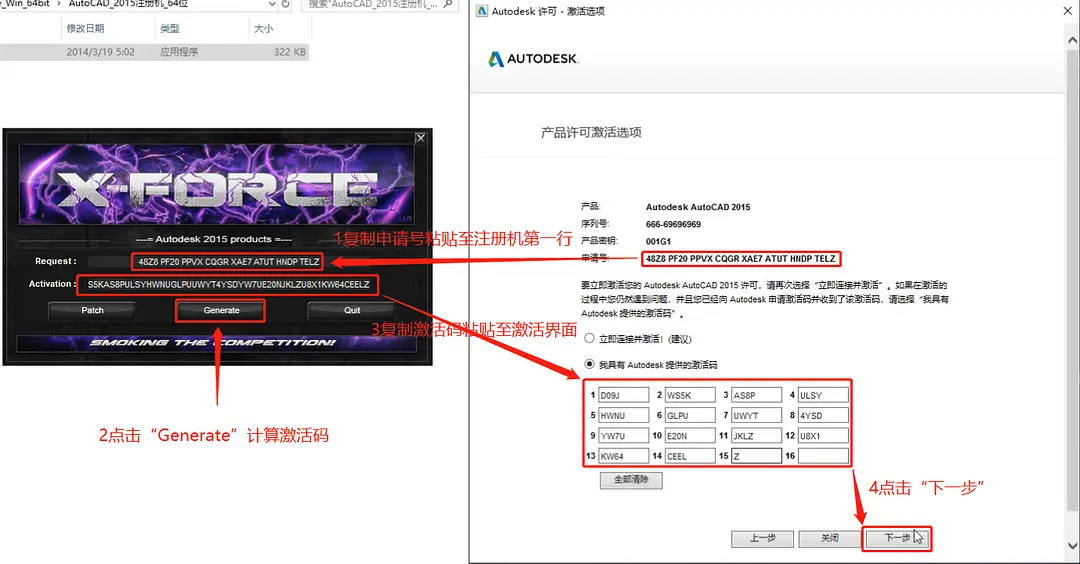Click the product key 001G1

click(x=658, y=242)
